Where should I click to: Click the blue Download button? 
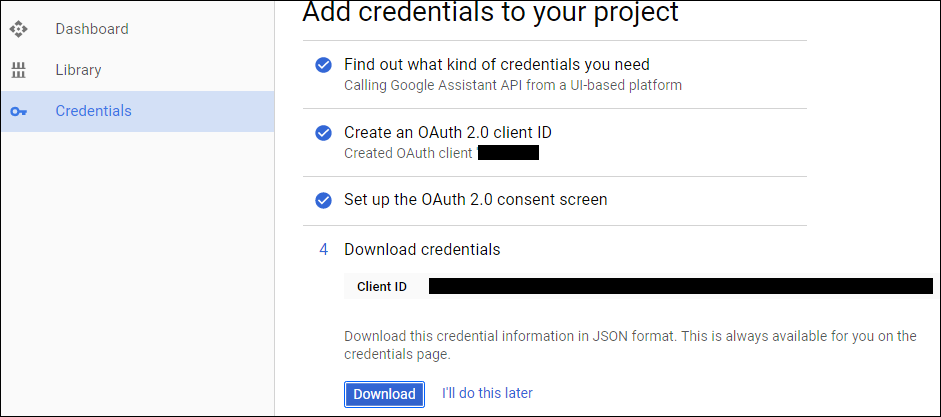(384, 394)
